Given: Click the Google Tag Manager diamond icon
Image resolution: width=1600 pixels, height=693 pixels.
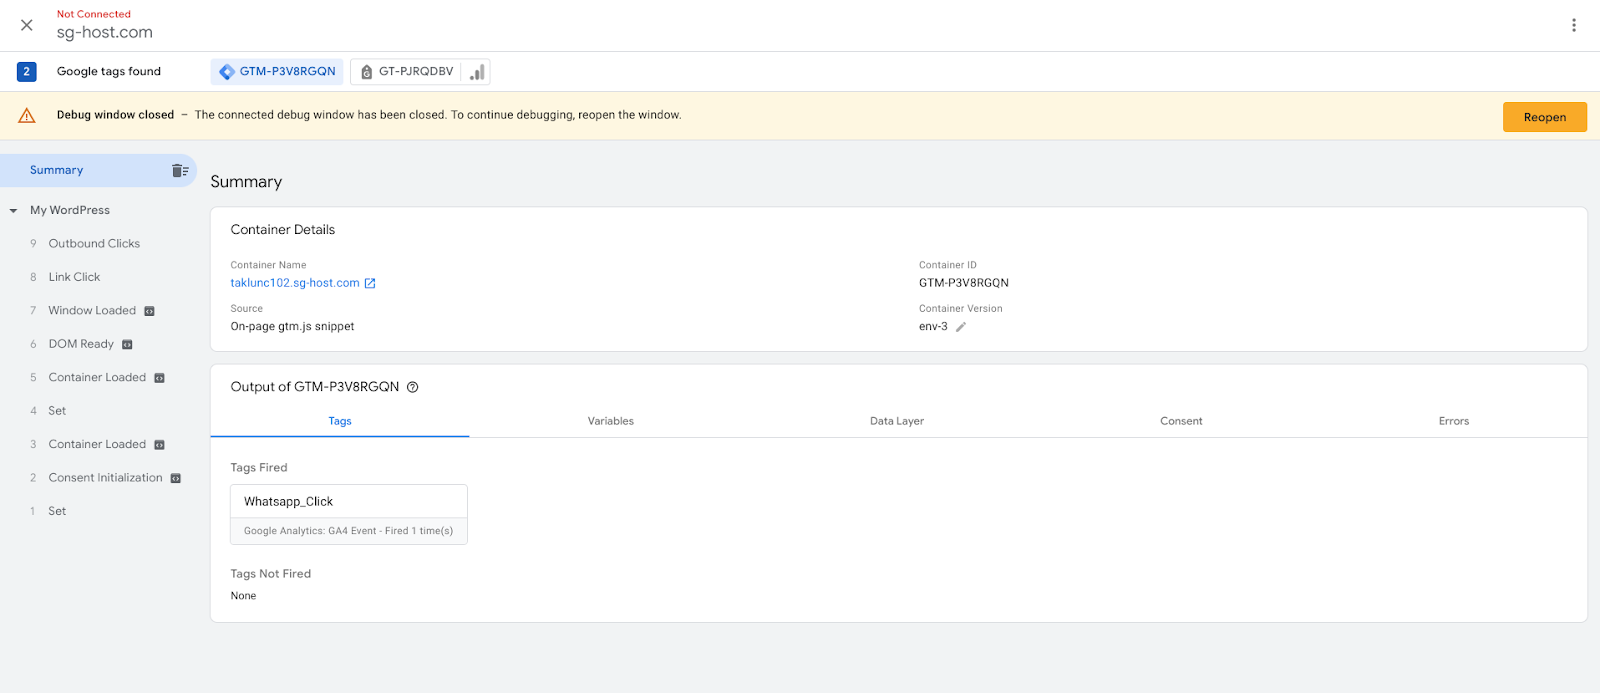Looking at the screenshot, I should 227,72.
